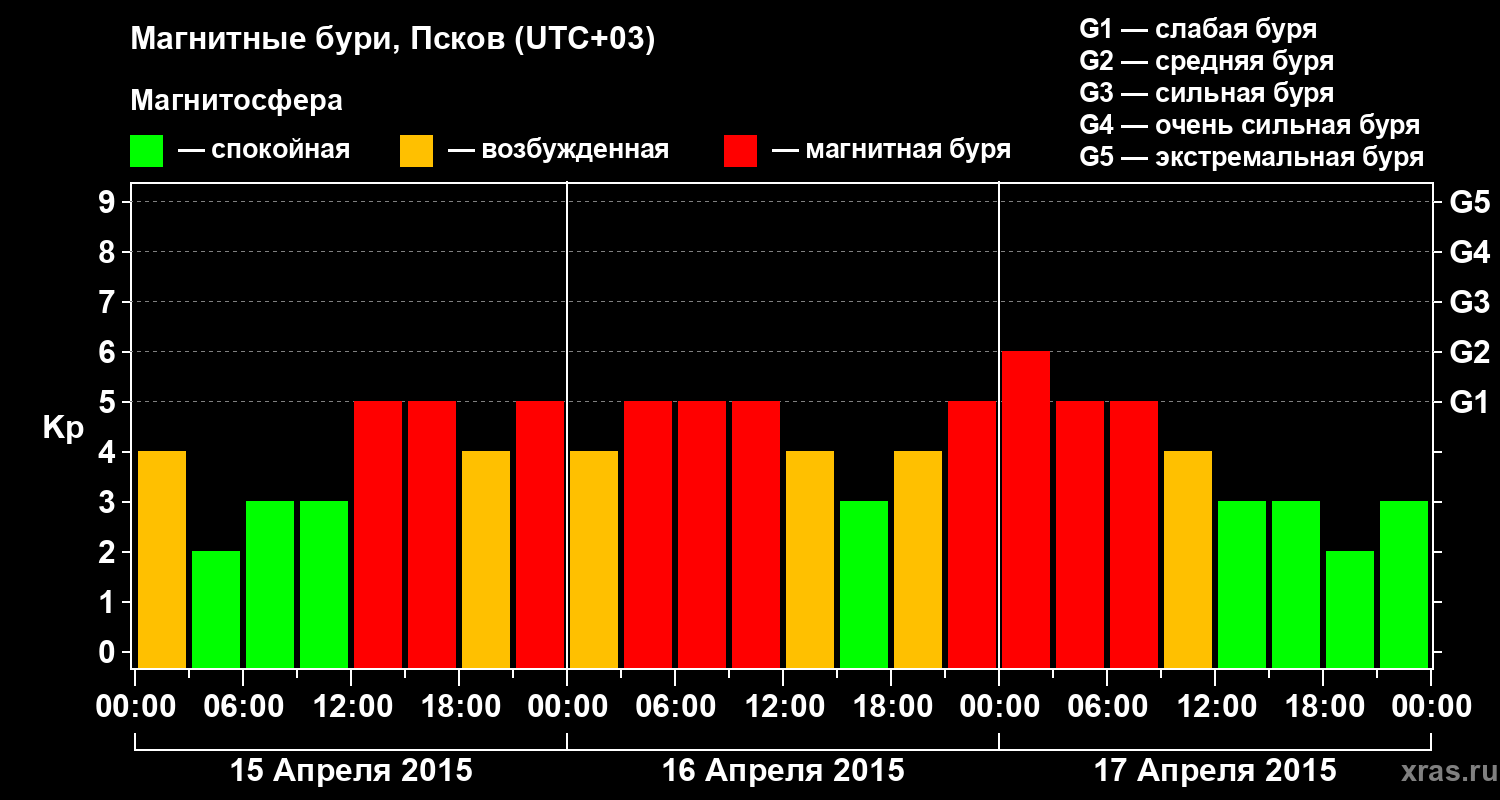1500x800 pixels.
Task: Click the red 'магнитная буря' legend swatch
Action: (x=740, y=151)
